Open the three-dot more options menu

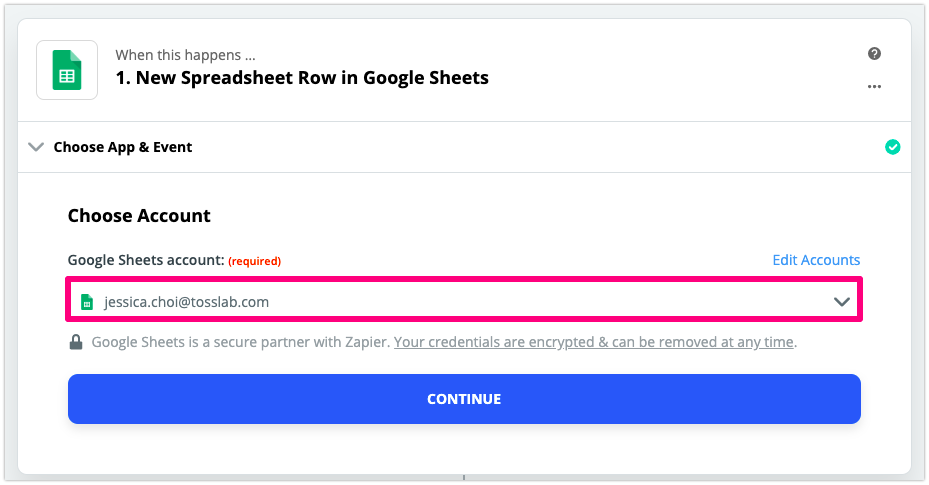tap(874, 86)
